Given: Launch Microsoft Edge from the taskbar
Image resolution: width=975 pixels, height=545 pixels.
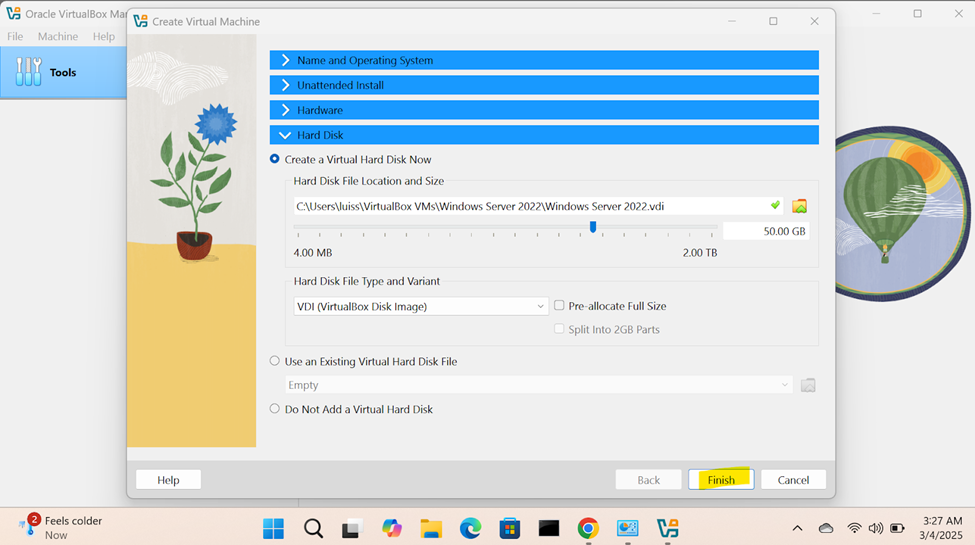Looking at the screenshot, I should tap(470, 528).
